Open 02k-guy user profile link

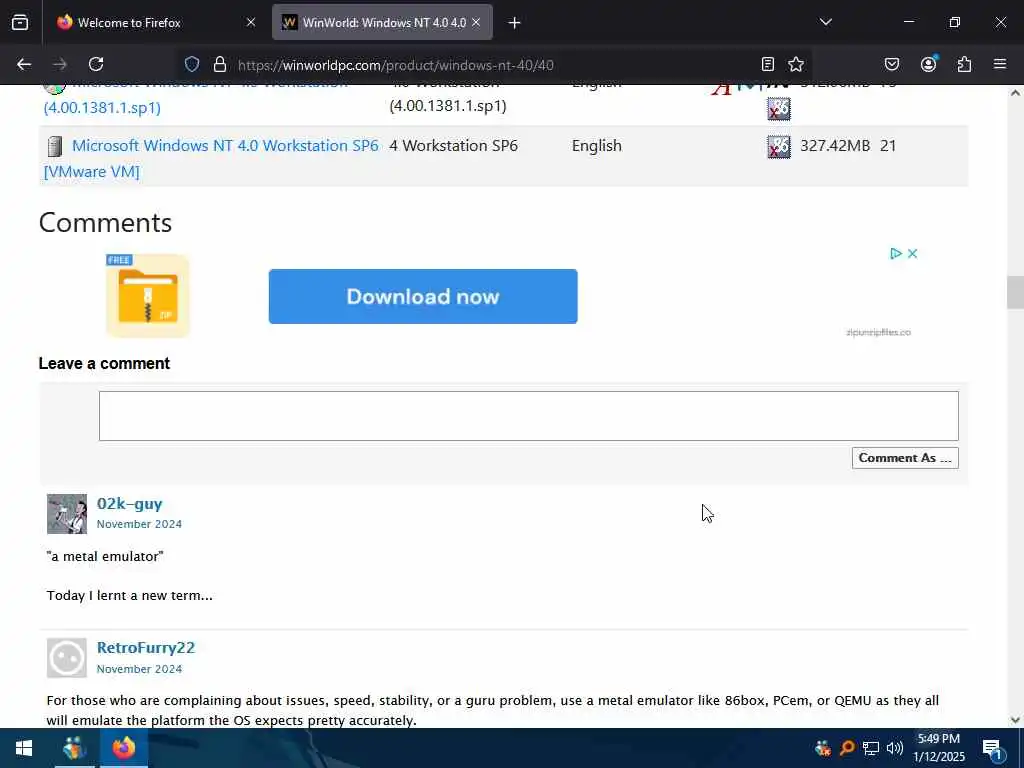[x=129, y=504]
